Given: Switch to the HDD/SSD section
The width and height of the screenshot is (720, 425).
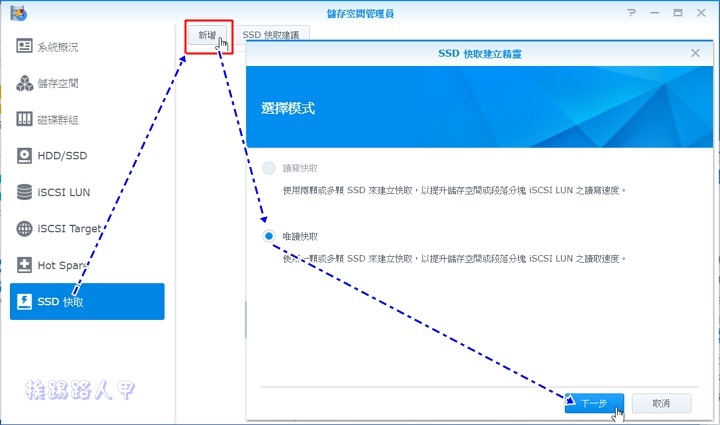Looking at the screenshot, I should (87, 156).
